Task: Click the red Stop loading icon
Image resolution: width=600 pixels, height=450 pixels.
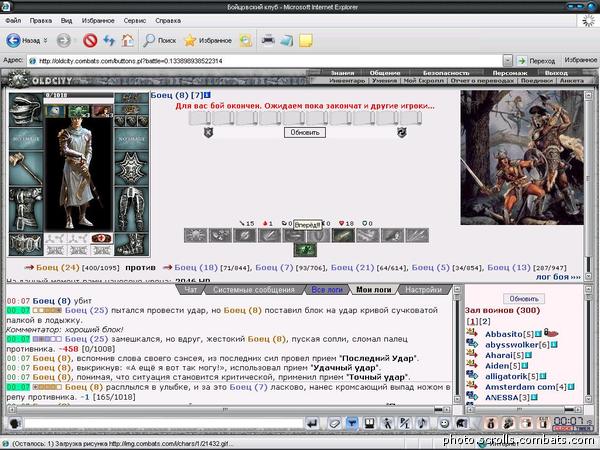Action: (90, 40)
